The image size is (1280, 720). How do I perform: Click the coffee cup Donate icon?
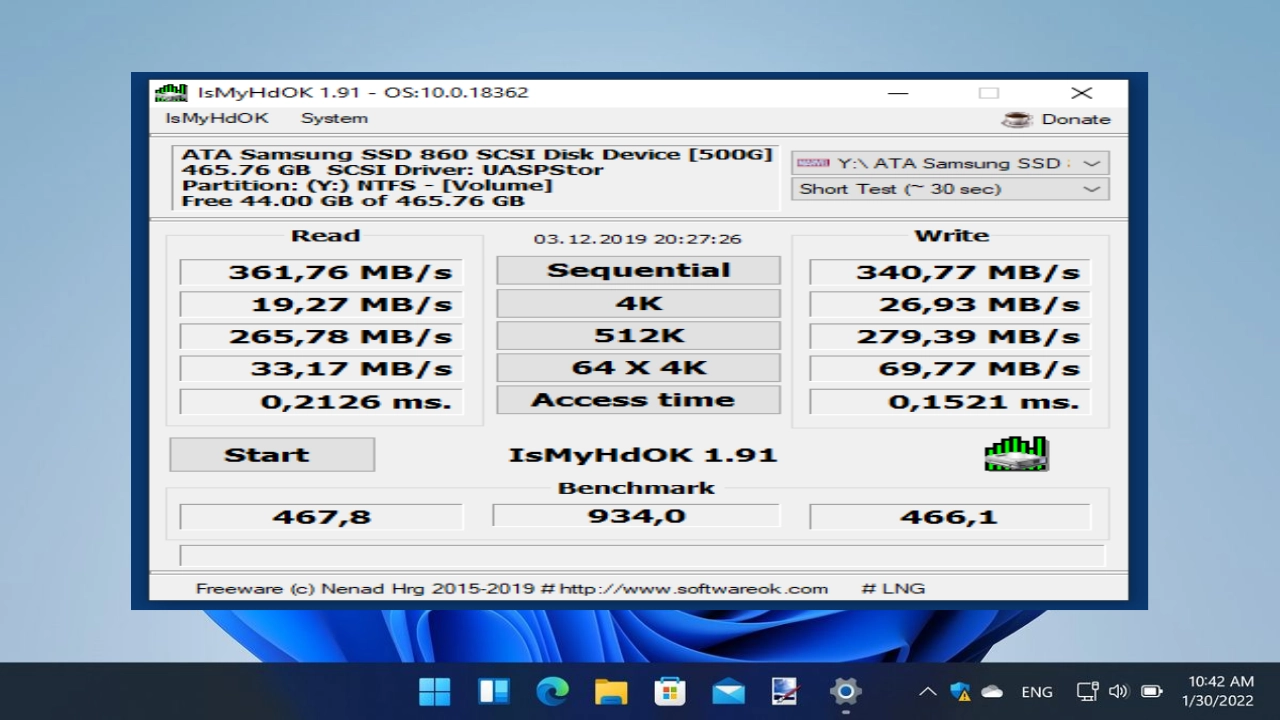1017,119
